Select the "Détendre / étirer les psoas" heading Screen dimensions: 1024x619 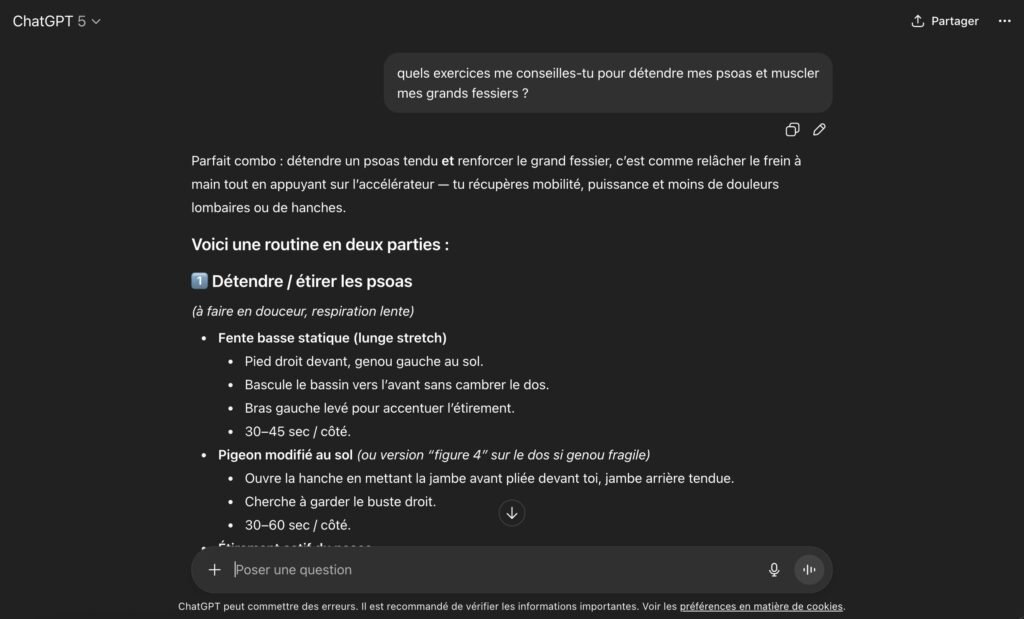point(312,281)
